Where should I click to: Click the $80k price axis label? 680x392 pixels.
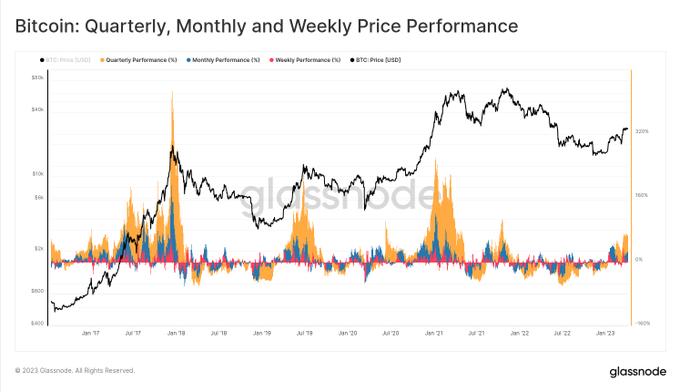(38, 78)
